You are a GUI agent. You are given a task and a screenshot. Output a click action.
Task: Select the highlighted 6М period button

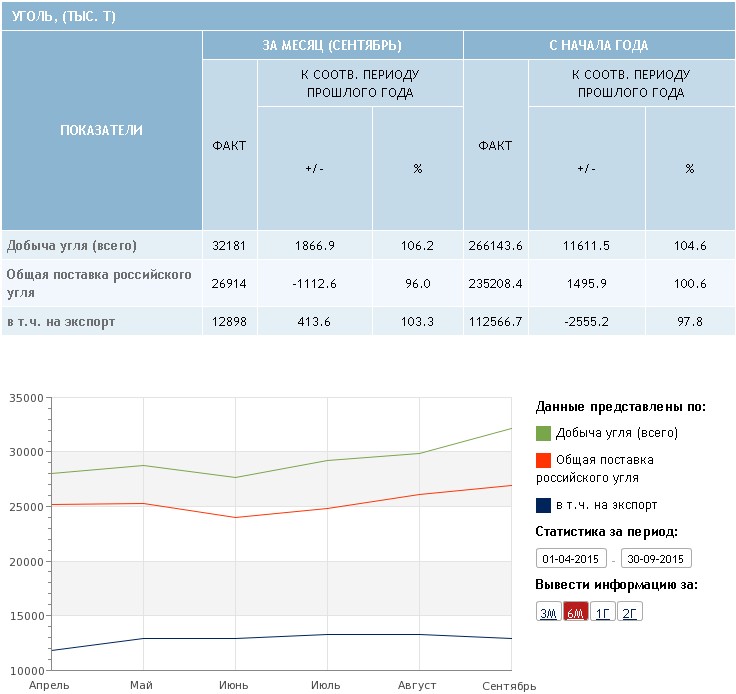pyautogui.click(x=575, y=613)
